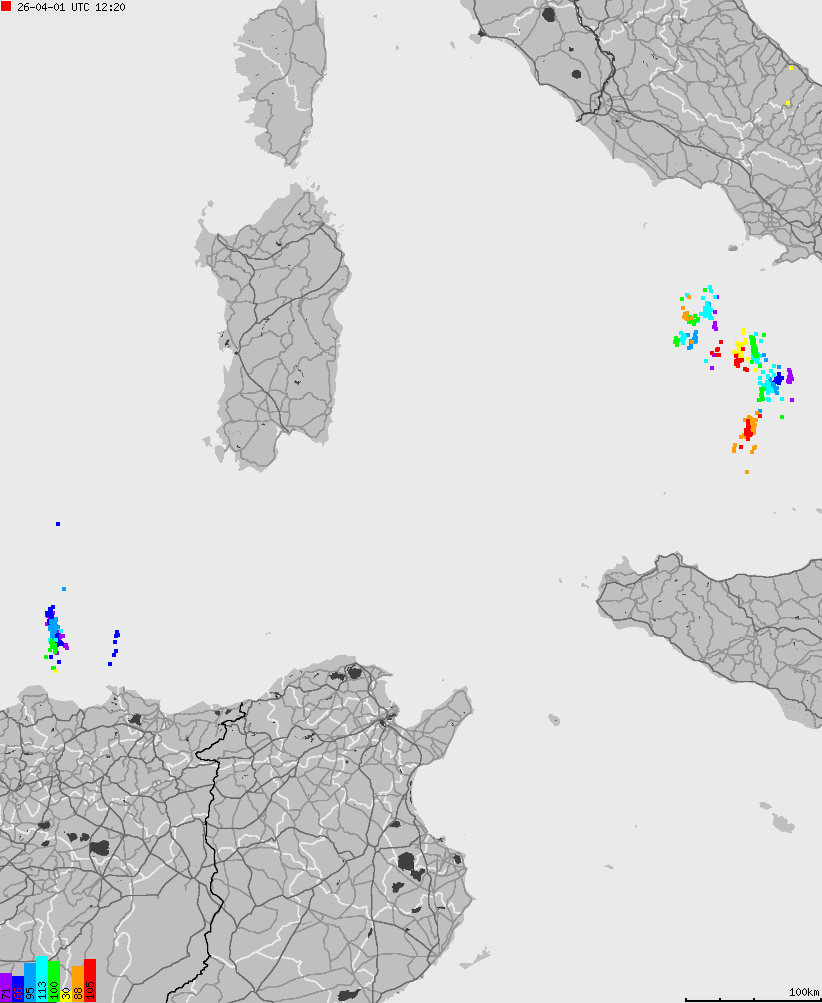Select the red legend bar labeled 105

(90, 985)
